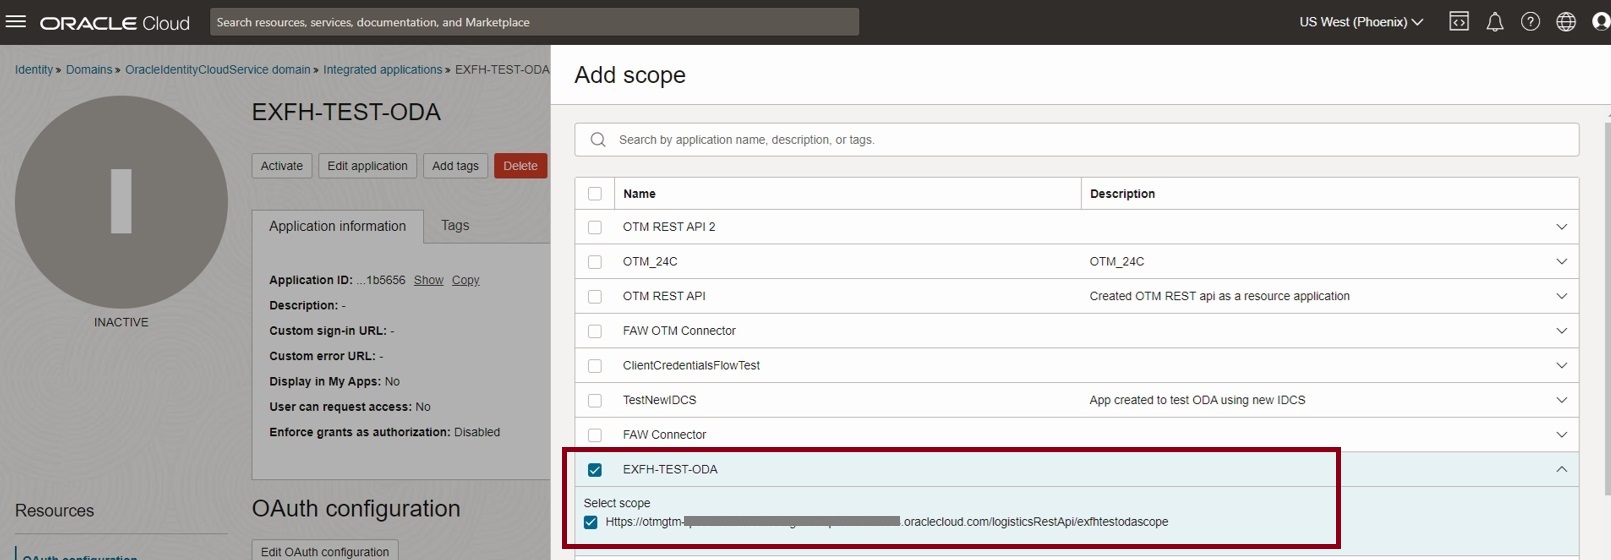The image size is (1611, 560).
Task: Show the full Application ID
Action: (x=429, y=280)
